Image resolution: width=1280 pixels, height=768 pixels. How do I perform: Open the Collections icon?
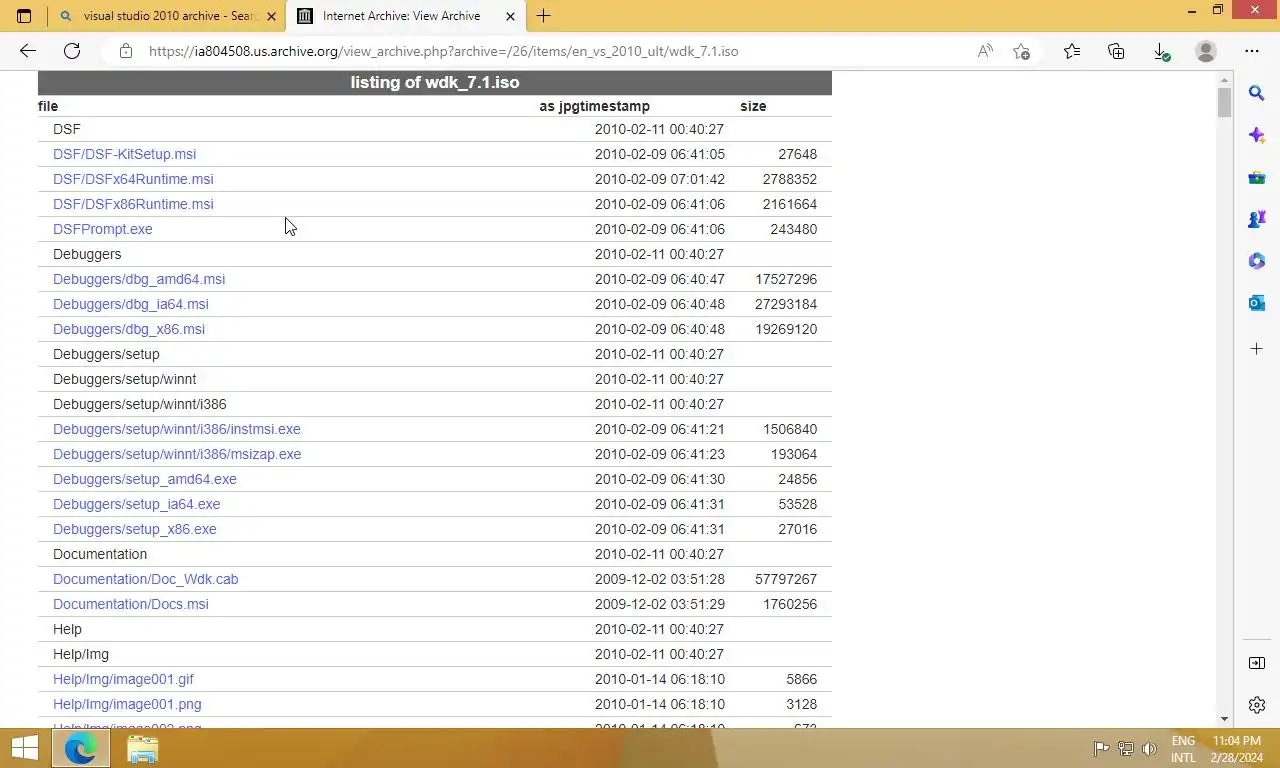[x=1116, y=51]
